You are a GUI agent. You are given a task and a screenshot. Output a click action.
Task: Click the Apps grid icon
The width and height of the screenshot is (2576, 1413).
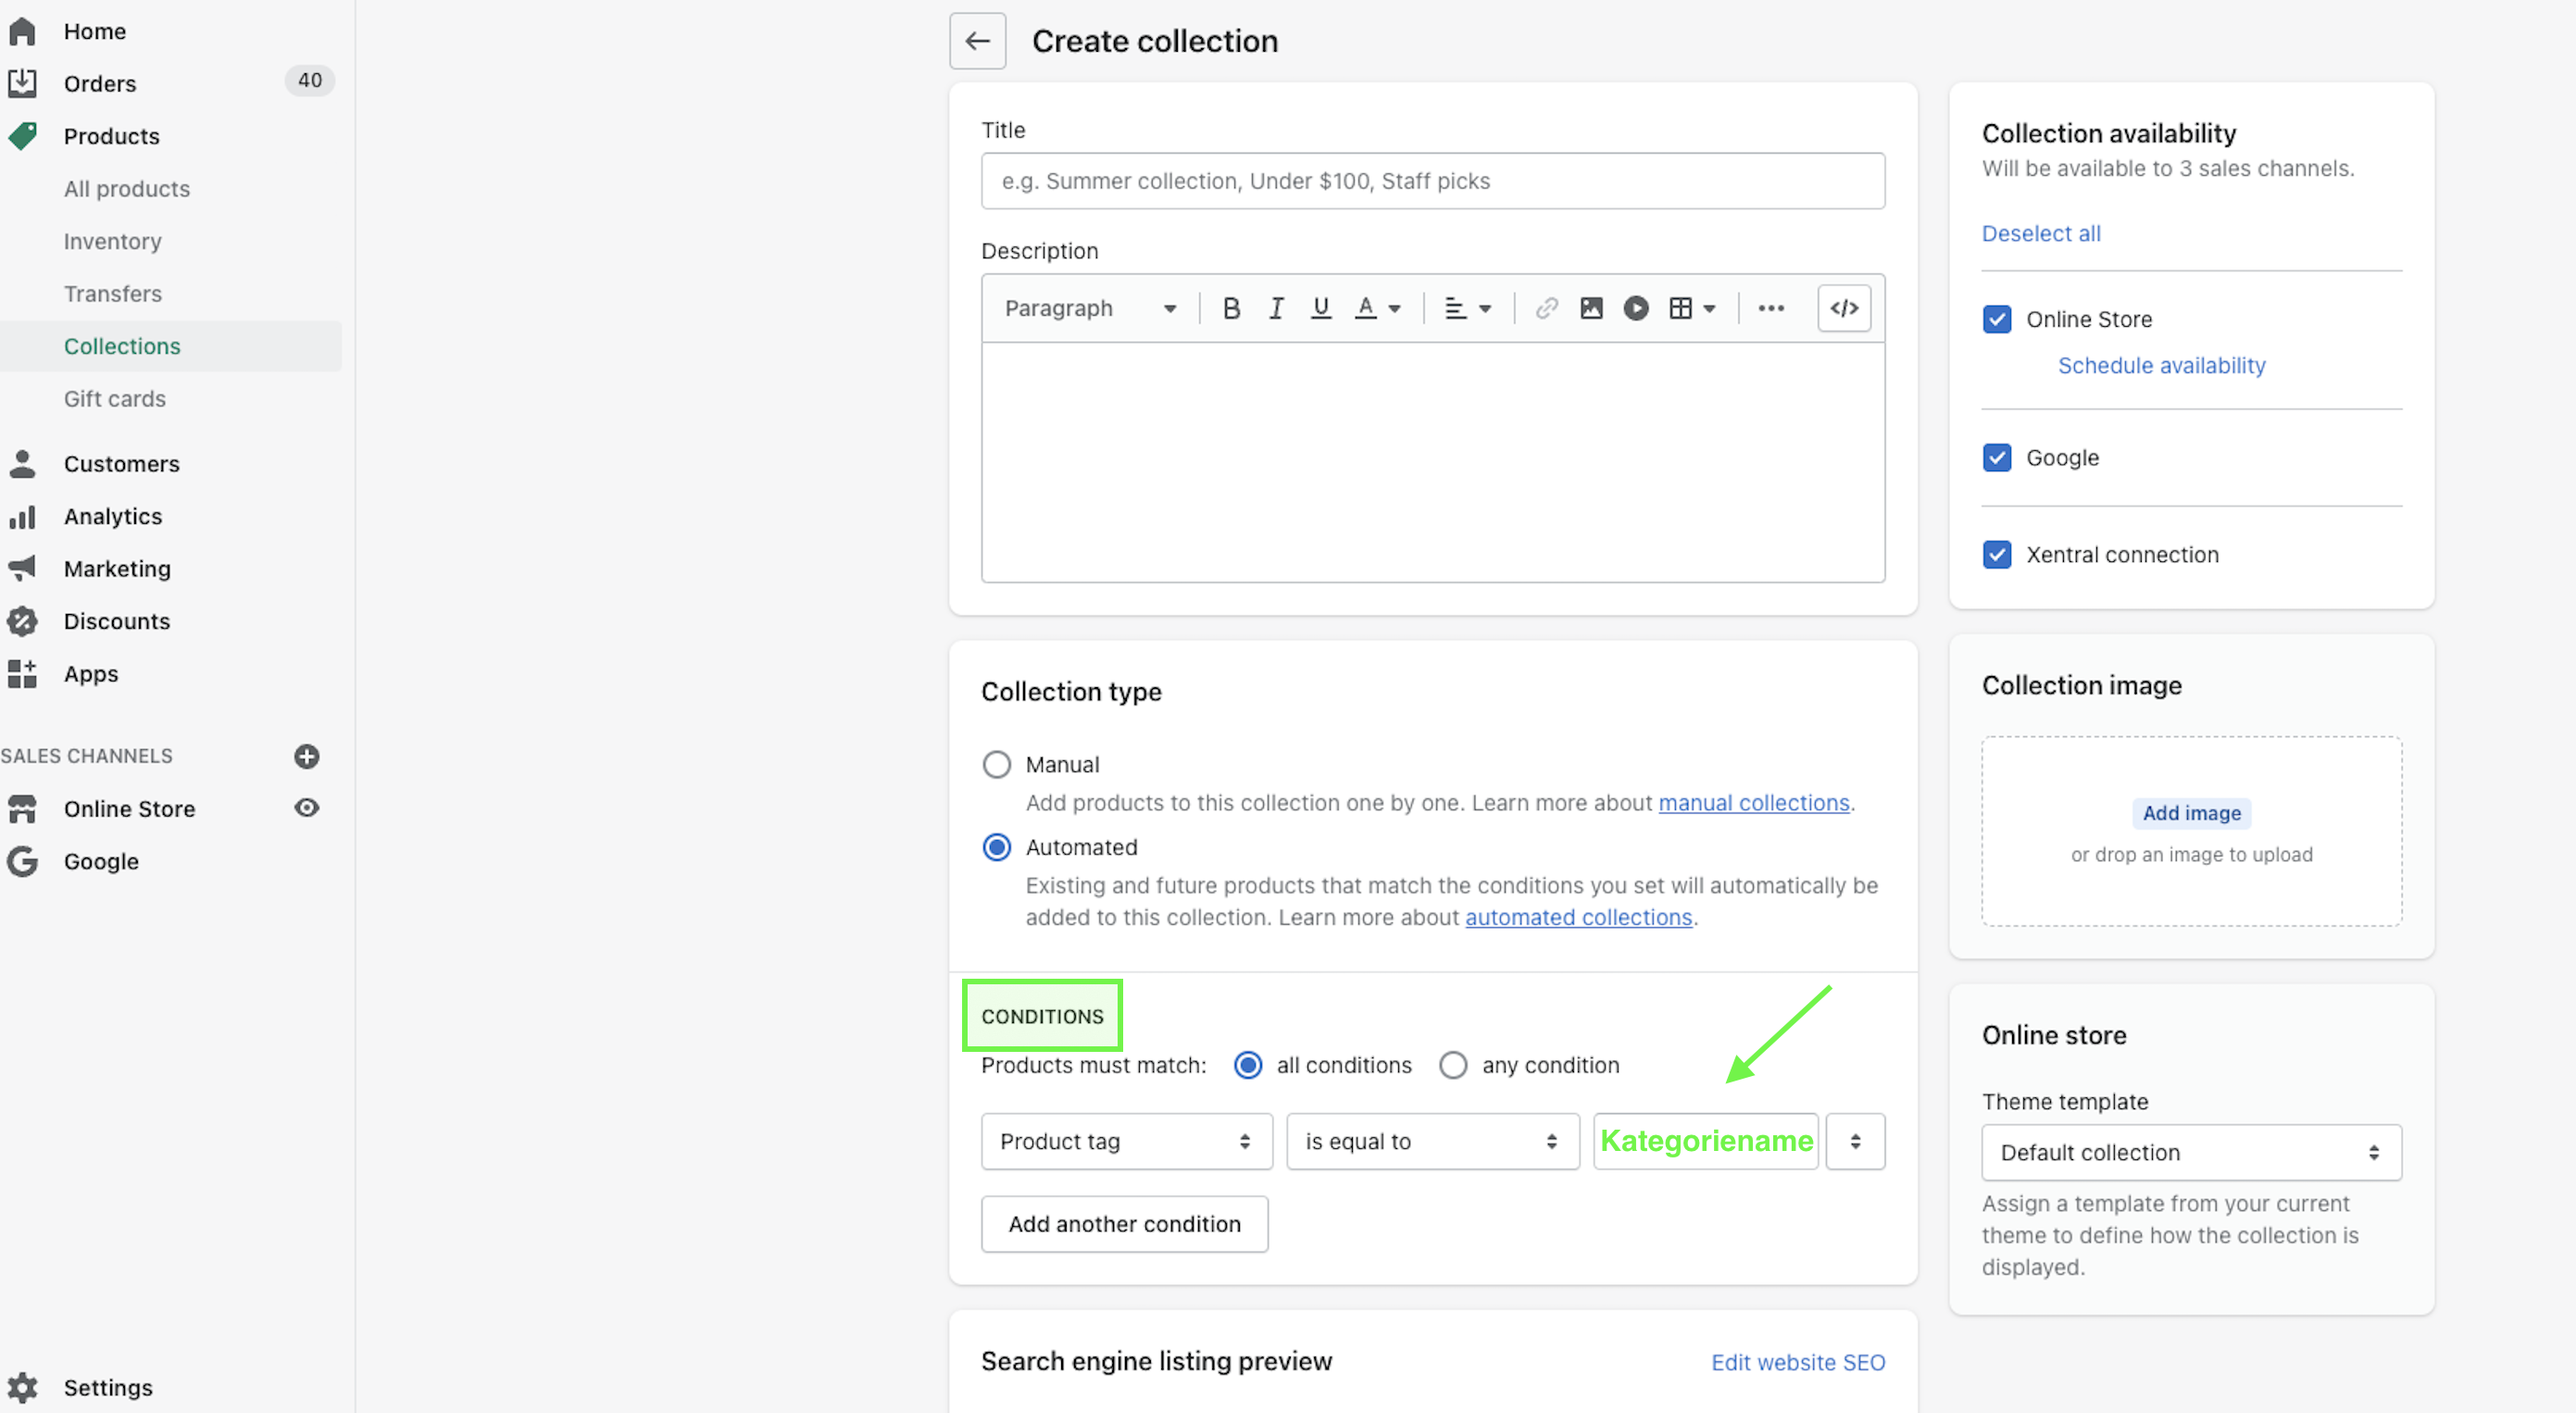[x=22, y=674]
